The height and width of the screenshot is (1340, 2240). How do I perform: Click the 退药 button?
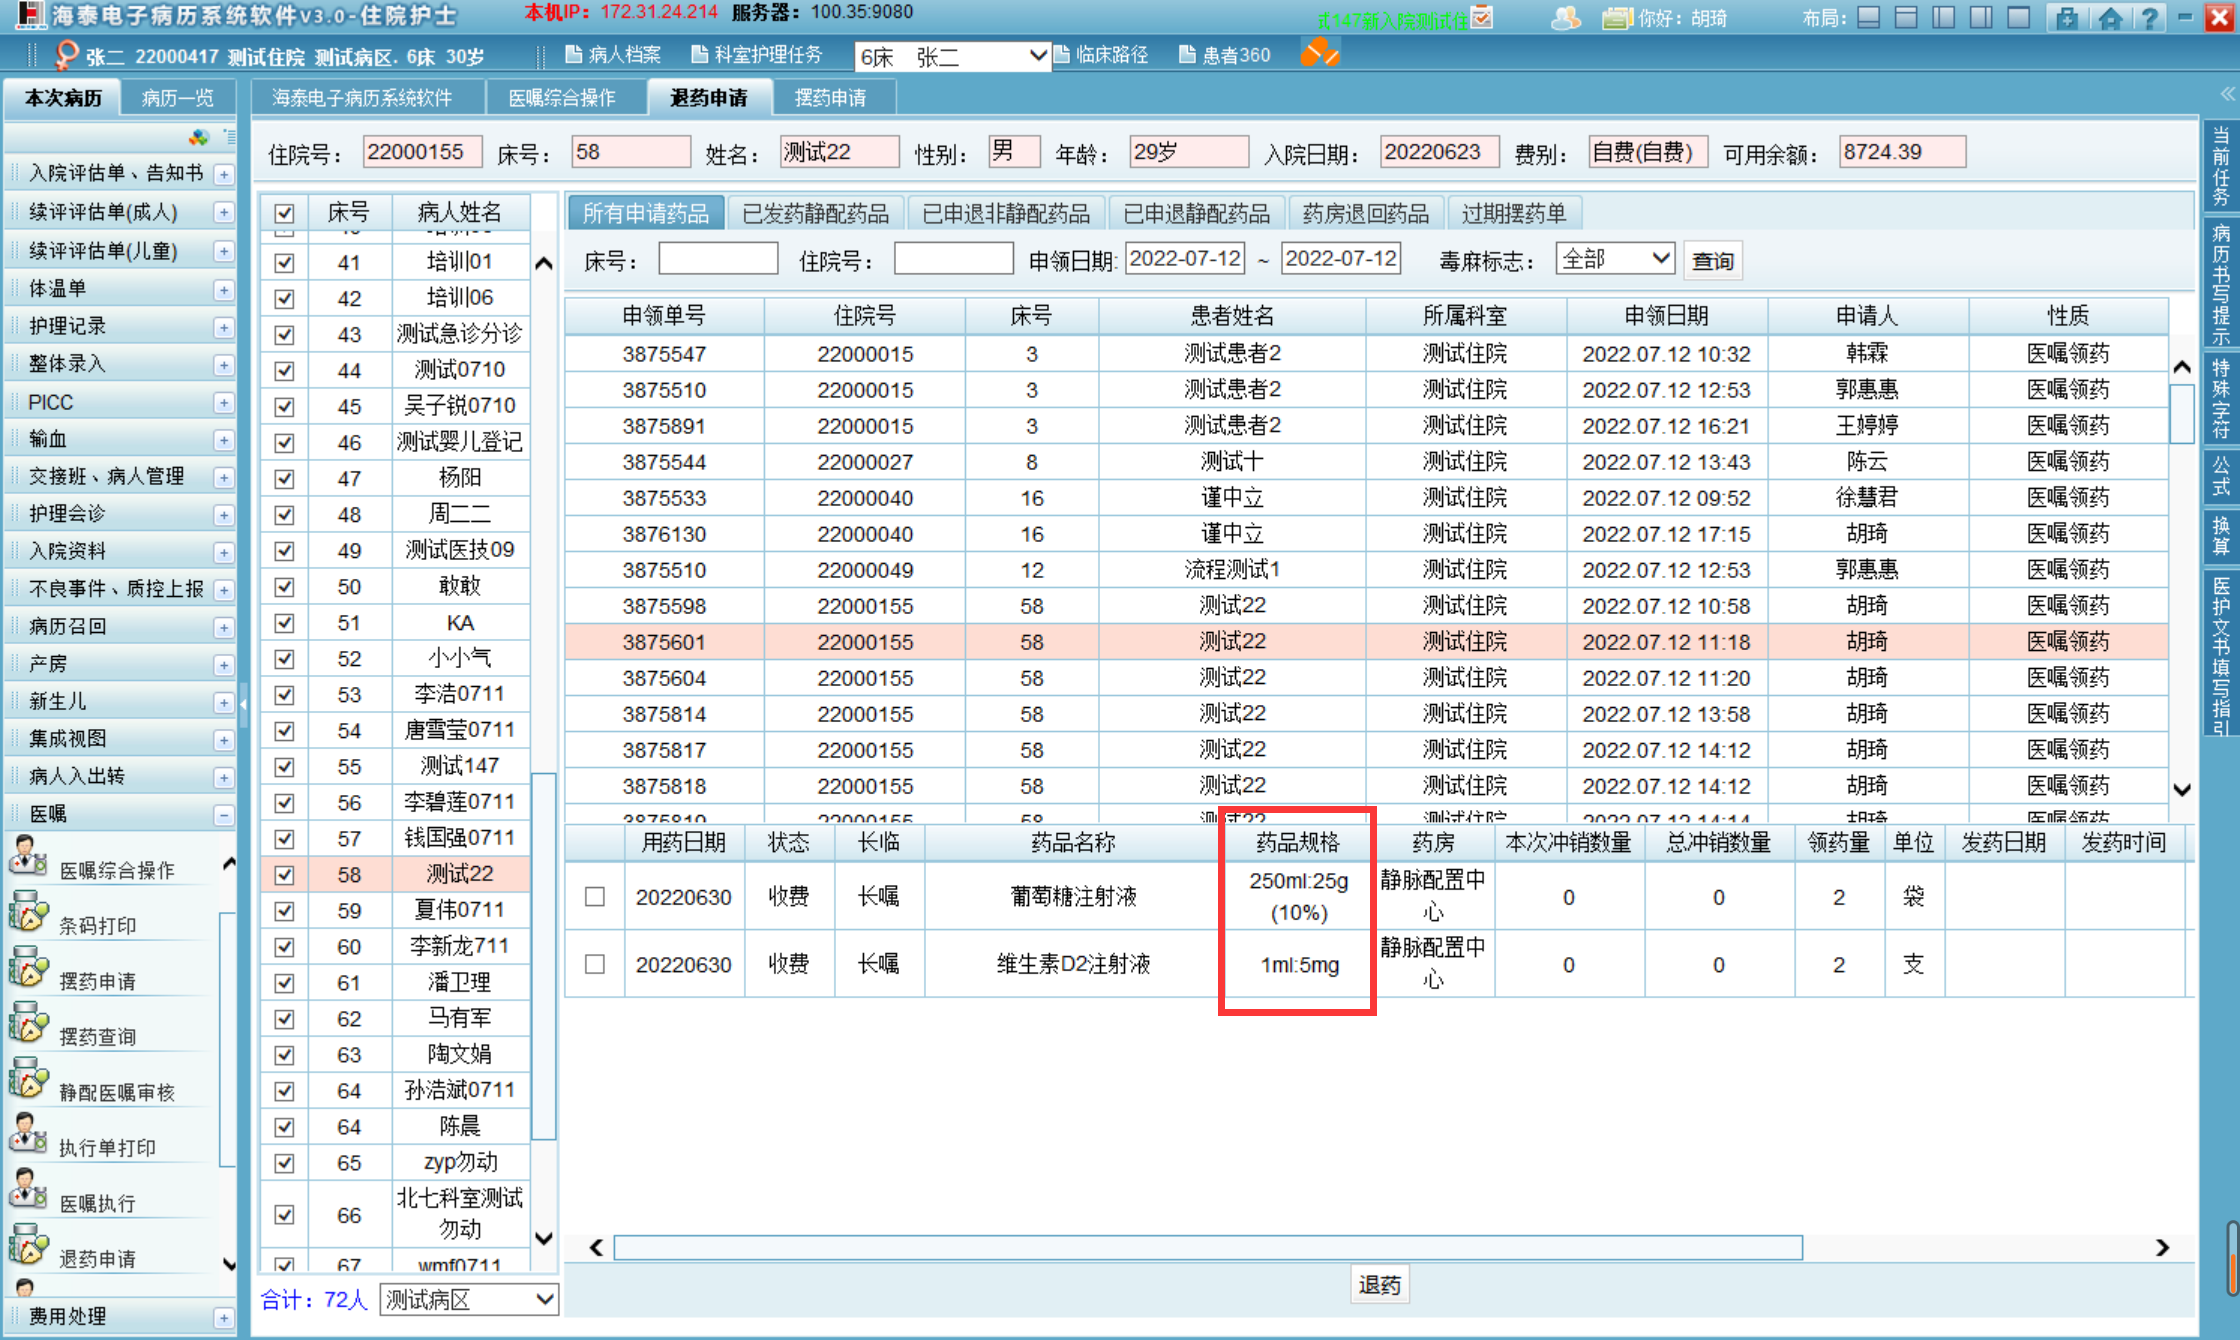pos(1379,1285)
